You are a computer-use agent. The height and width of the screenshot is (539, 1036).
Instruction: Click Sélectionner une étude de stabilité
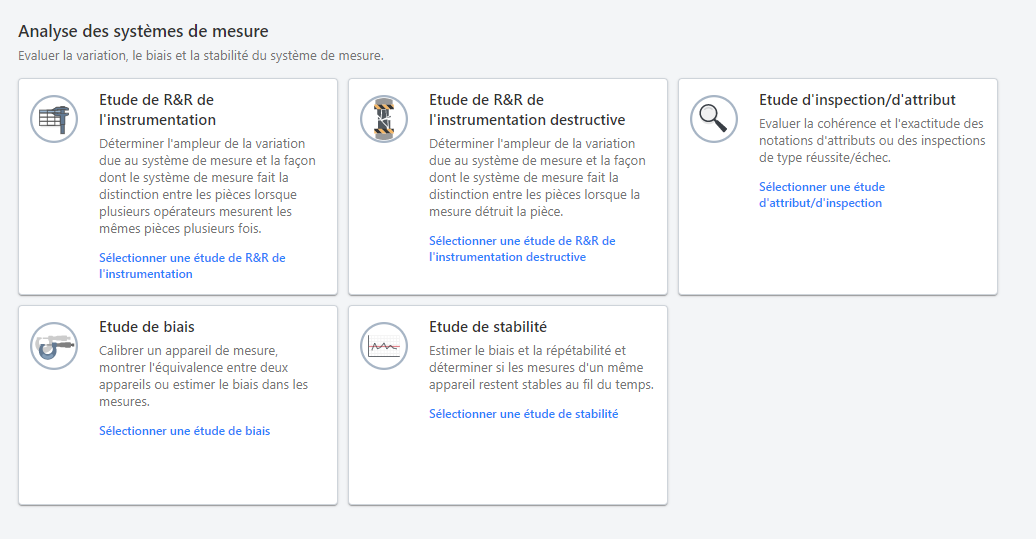click(x=523, y=414)
